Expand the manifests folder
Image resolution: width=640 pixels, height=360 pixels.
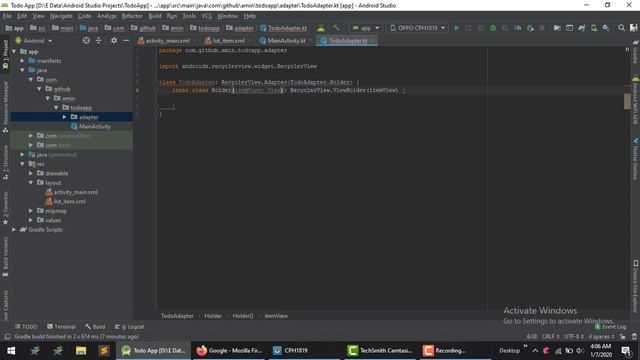22,61
